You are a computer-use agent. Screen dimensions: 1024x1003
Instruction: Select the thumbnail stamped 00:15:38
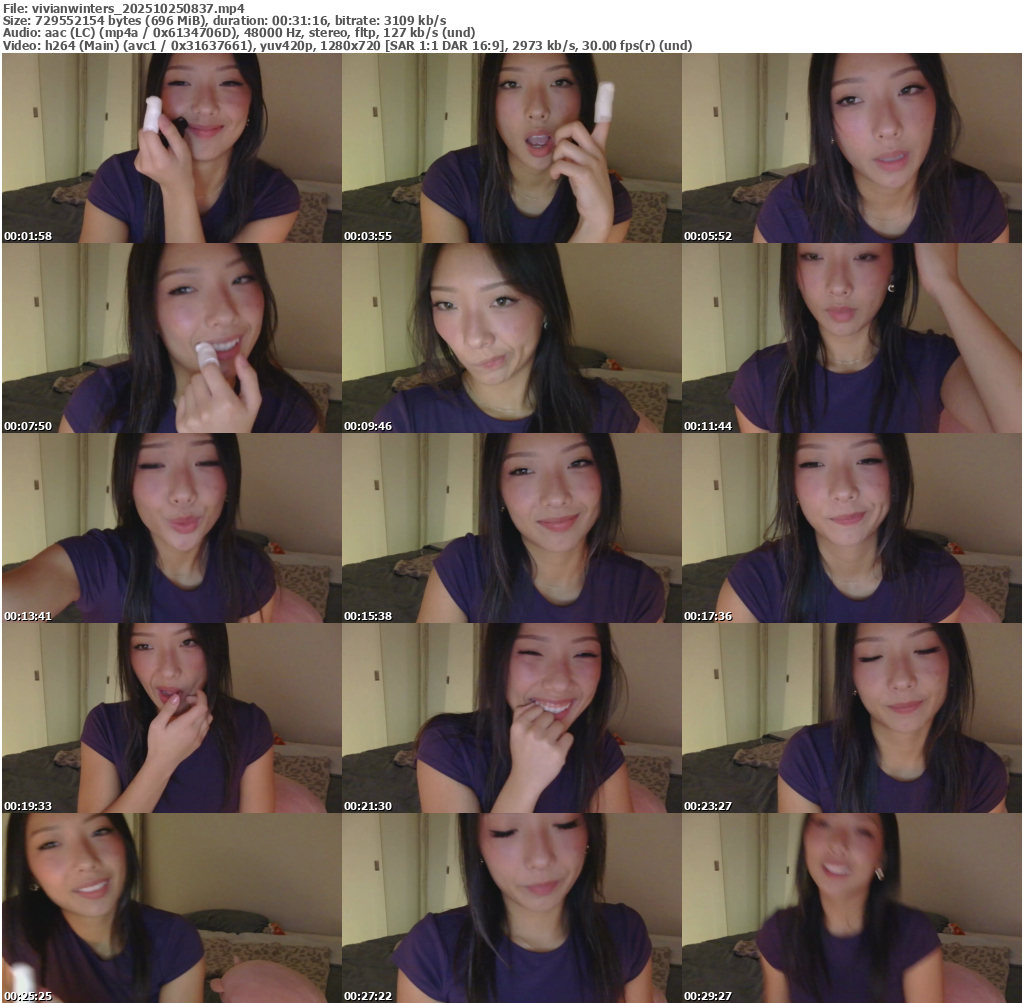pyautogui.click(x=512, y=528)
